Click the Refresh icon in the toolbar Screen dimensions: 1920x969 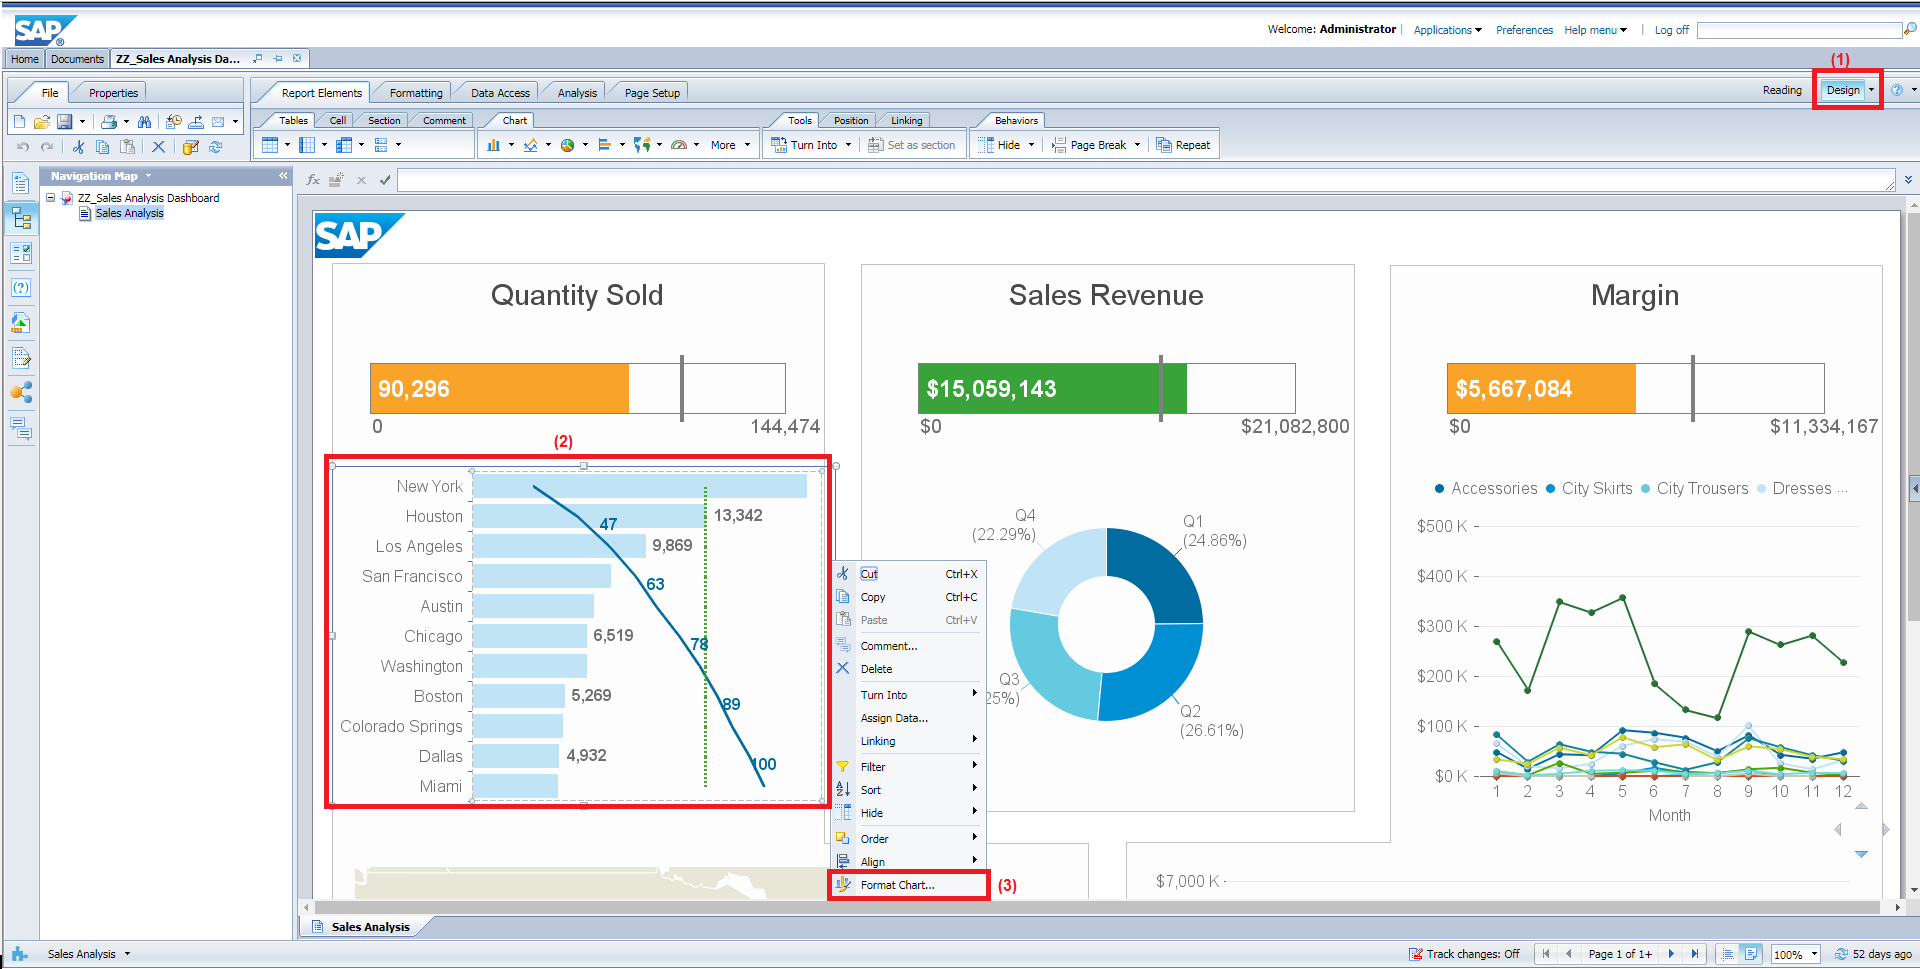click(x=215, y=147)
